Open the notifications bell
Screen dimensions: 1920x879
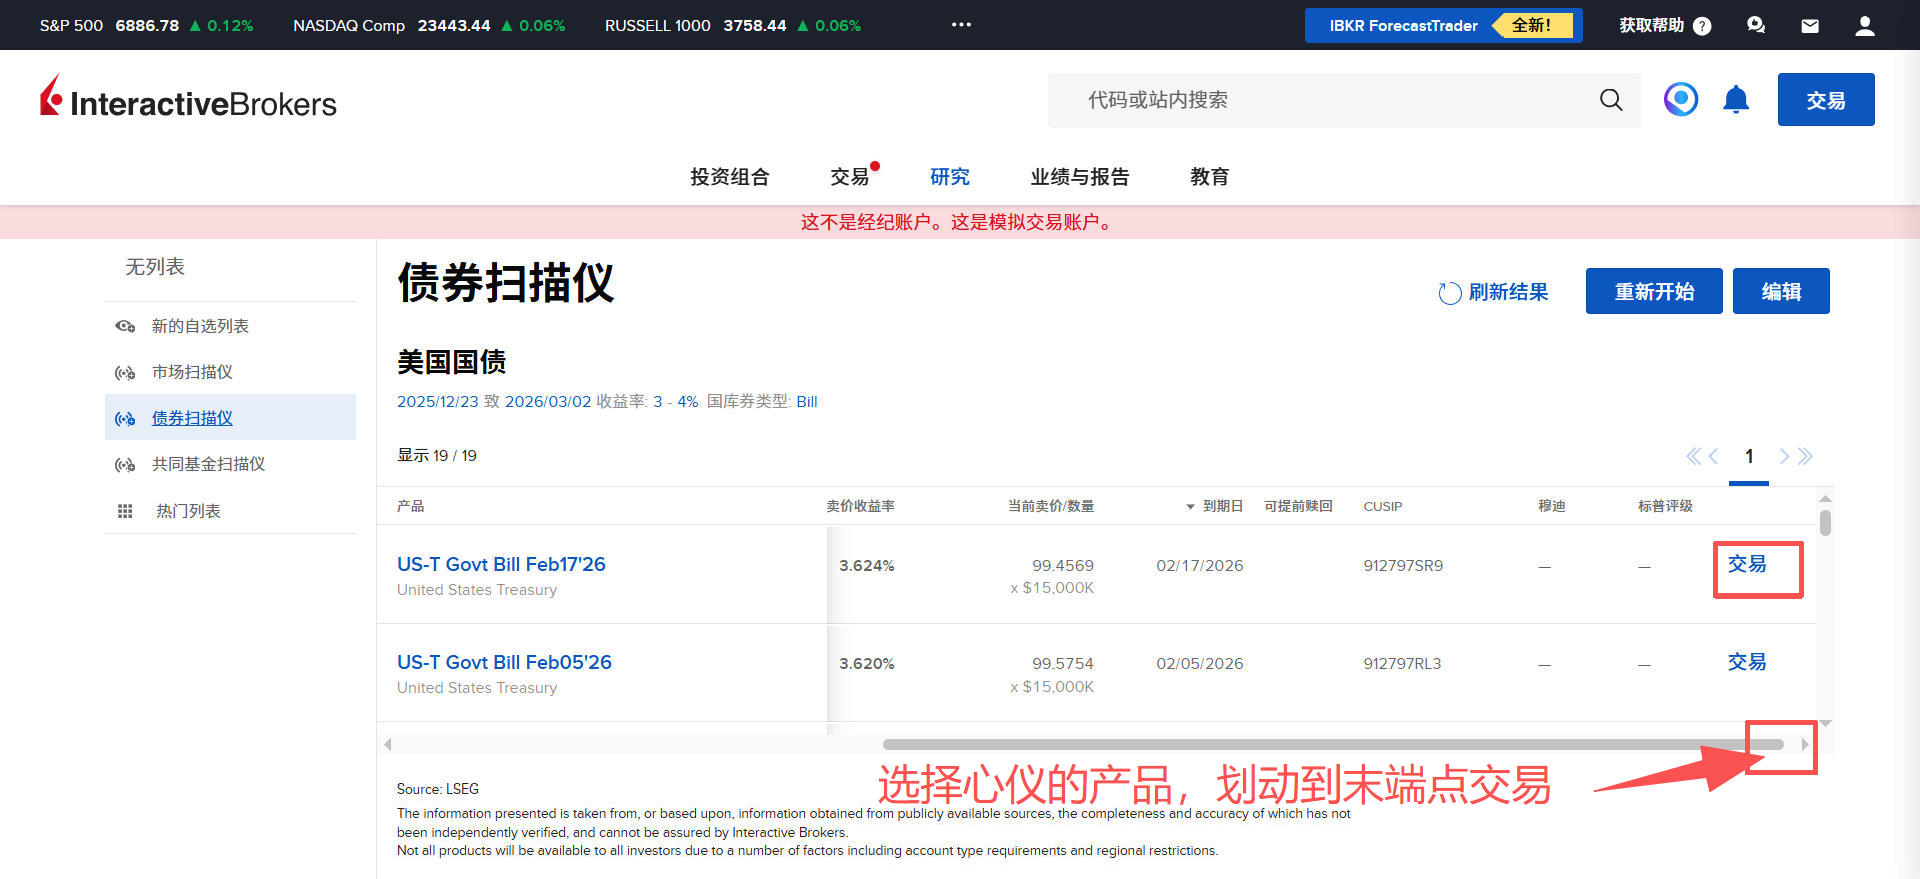1736,100
